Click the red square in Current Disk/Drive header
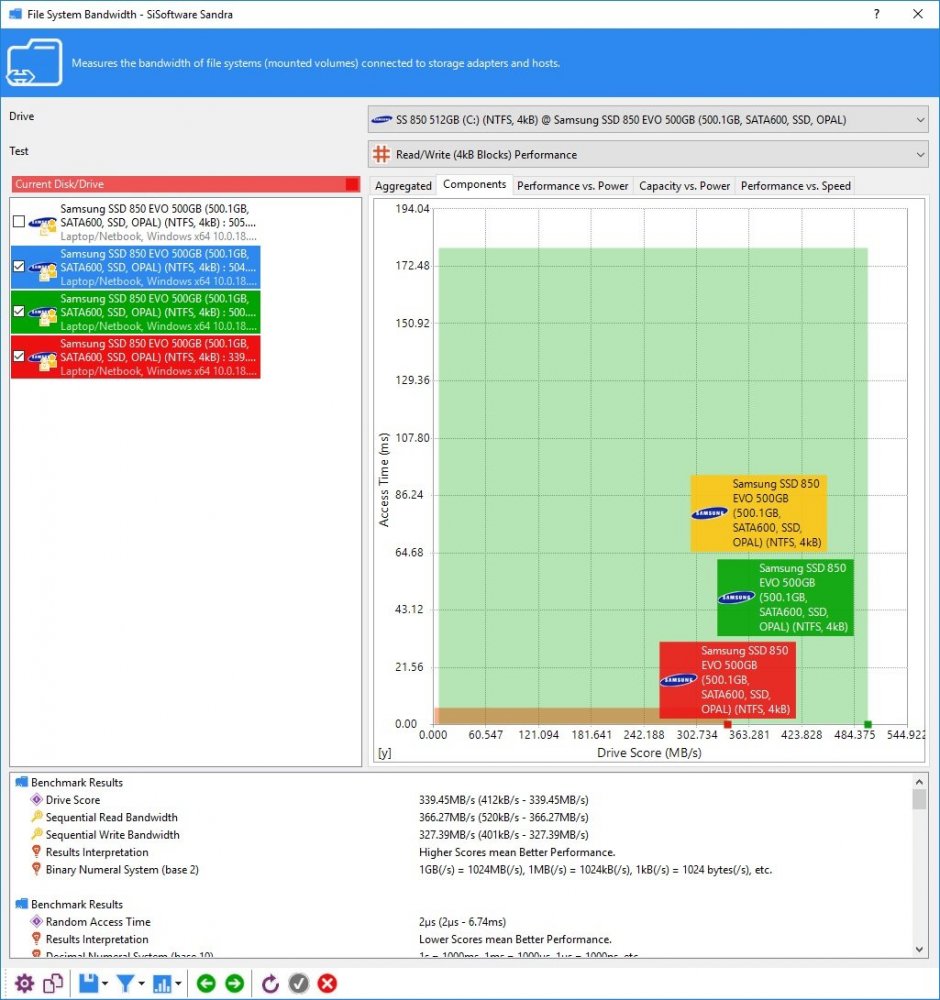This screenshot has width=940, height=1000. [351, 184]
